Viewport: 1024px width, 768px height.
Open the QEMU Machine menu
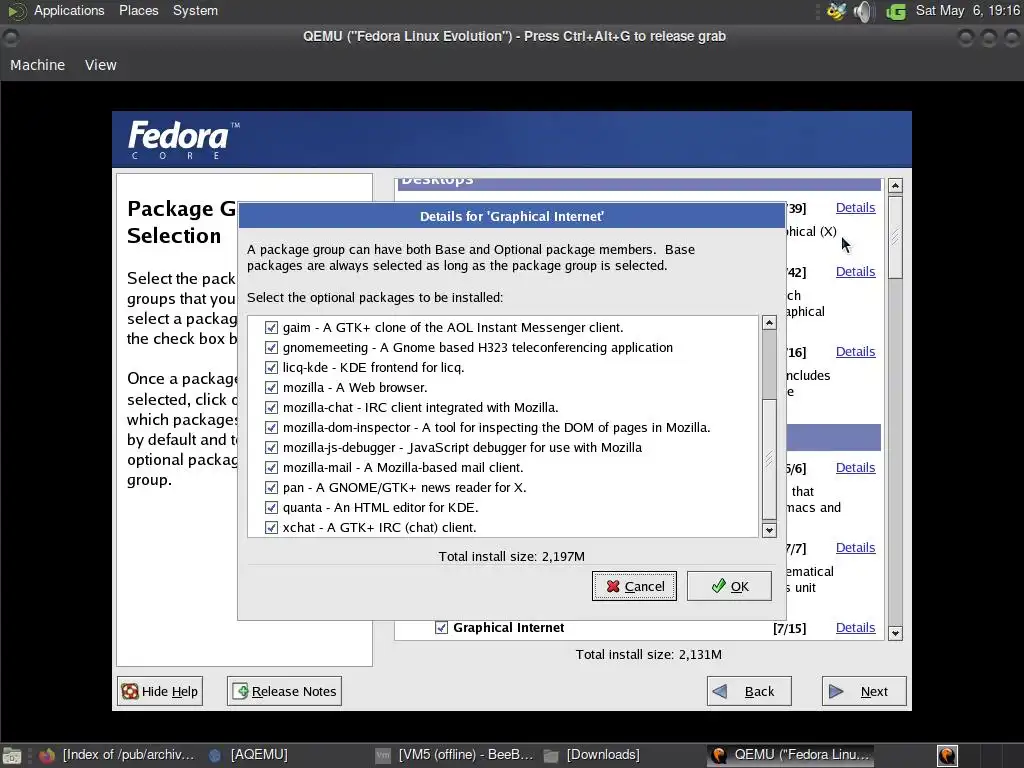coord(38,65)
